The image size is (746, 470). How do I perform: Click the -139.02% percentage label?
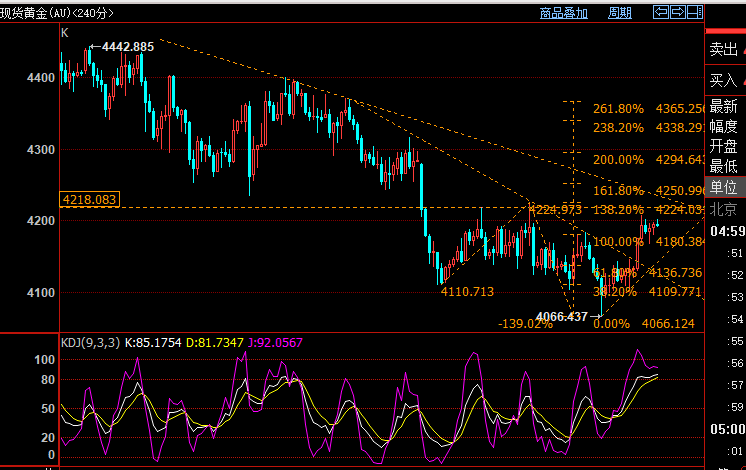pos(525,324)
